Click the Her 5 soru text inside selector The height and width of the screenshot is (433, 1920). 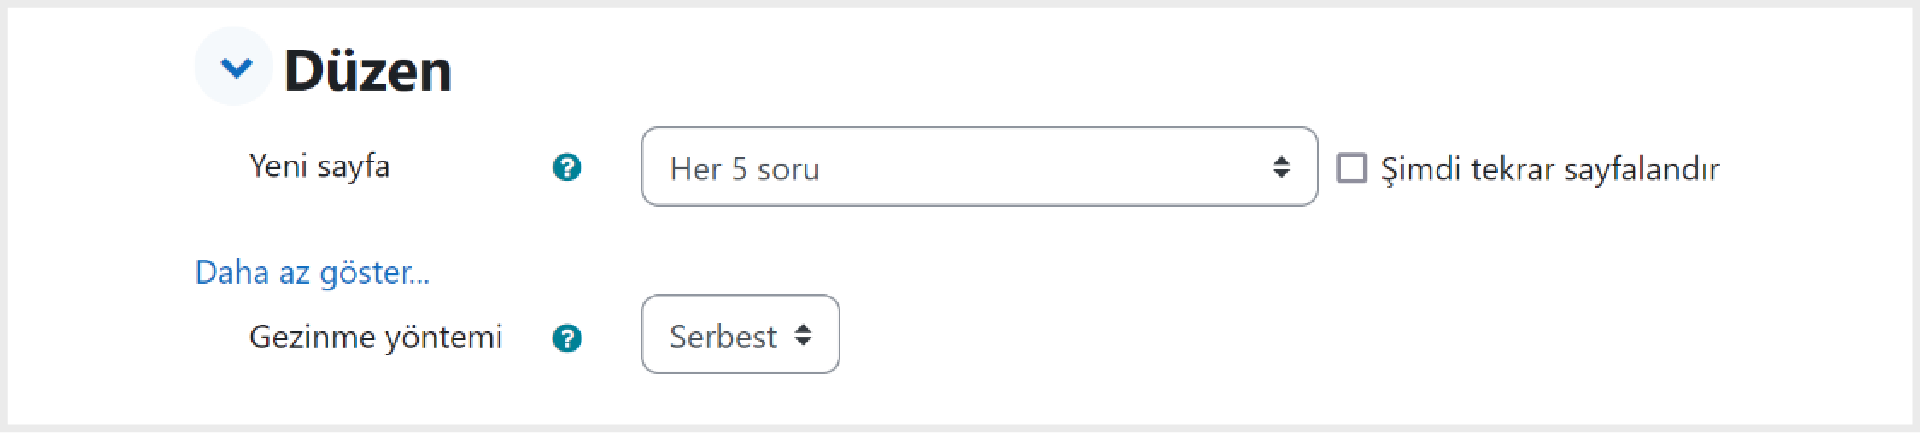click(x=745, y=169)
